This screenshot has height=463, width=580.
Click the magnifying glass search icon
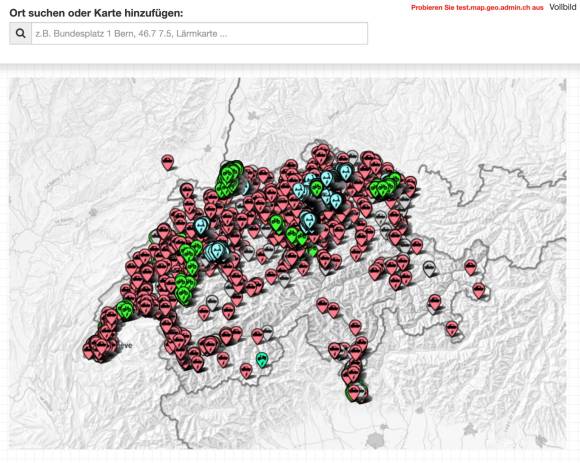coord(20,33)
